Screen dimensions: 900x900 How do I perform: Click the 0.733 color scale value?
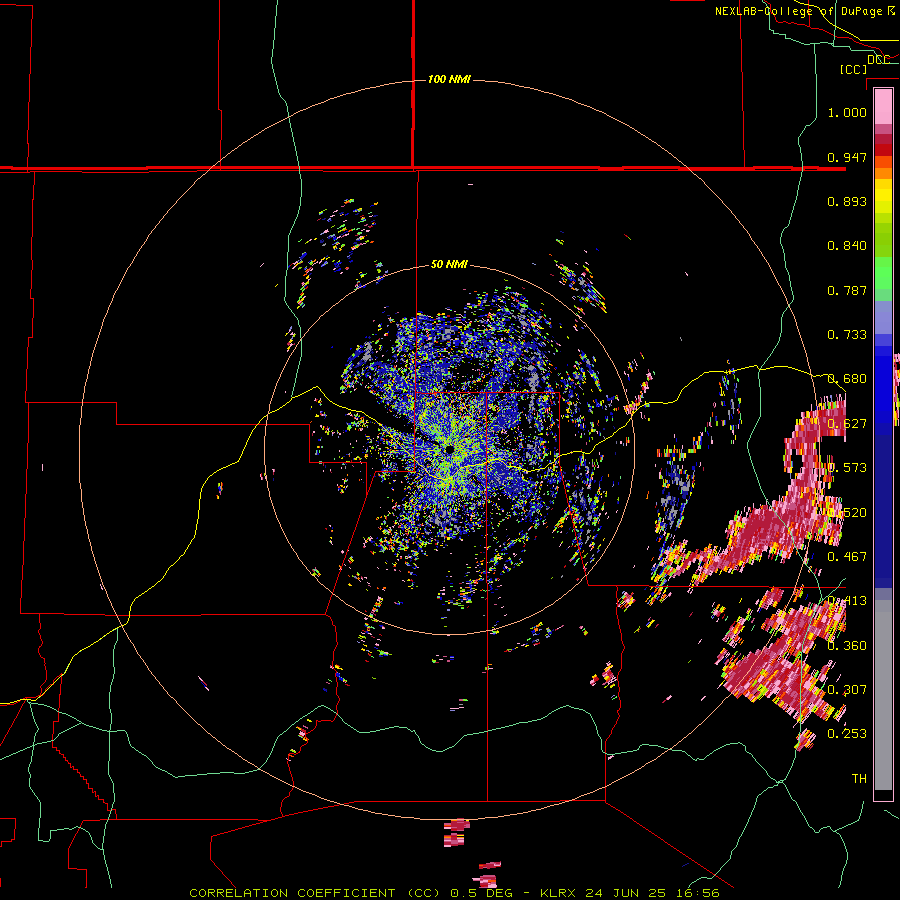[847, 335]
